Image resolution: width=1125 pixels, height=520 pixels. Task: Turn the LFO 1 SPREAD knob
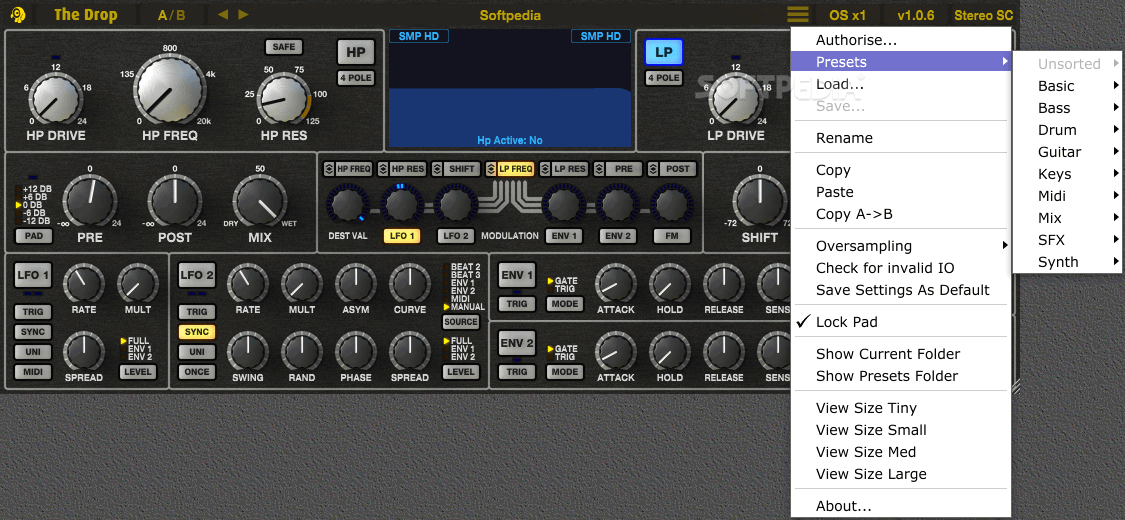click(84, 351)
